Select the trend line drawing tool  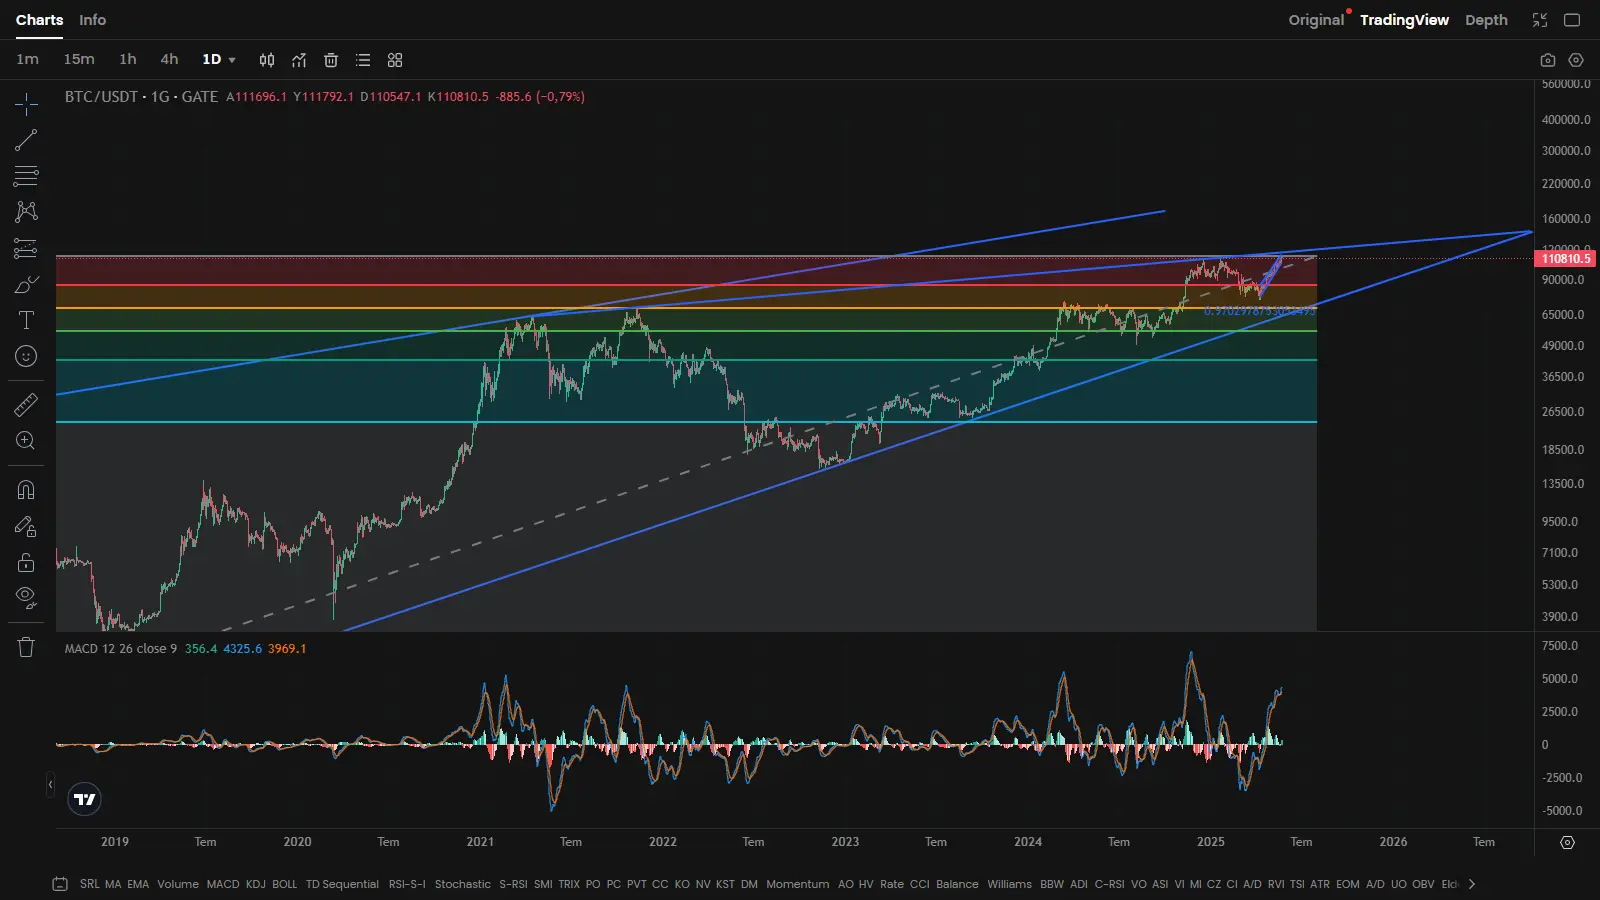tap(26, 140)
